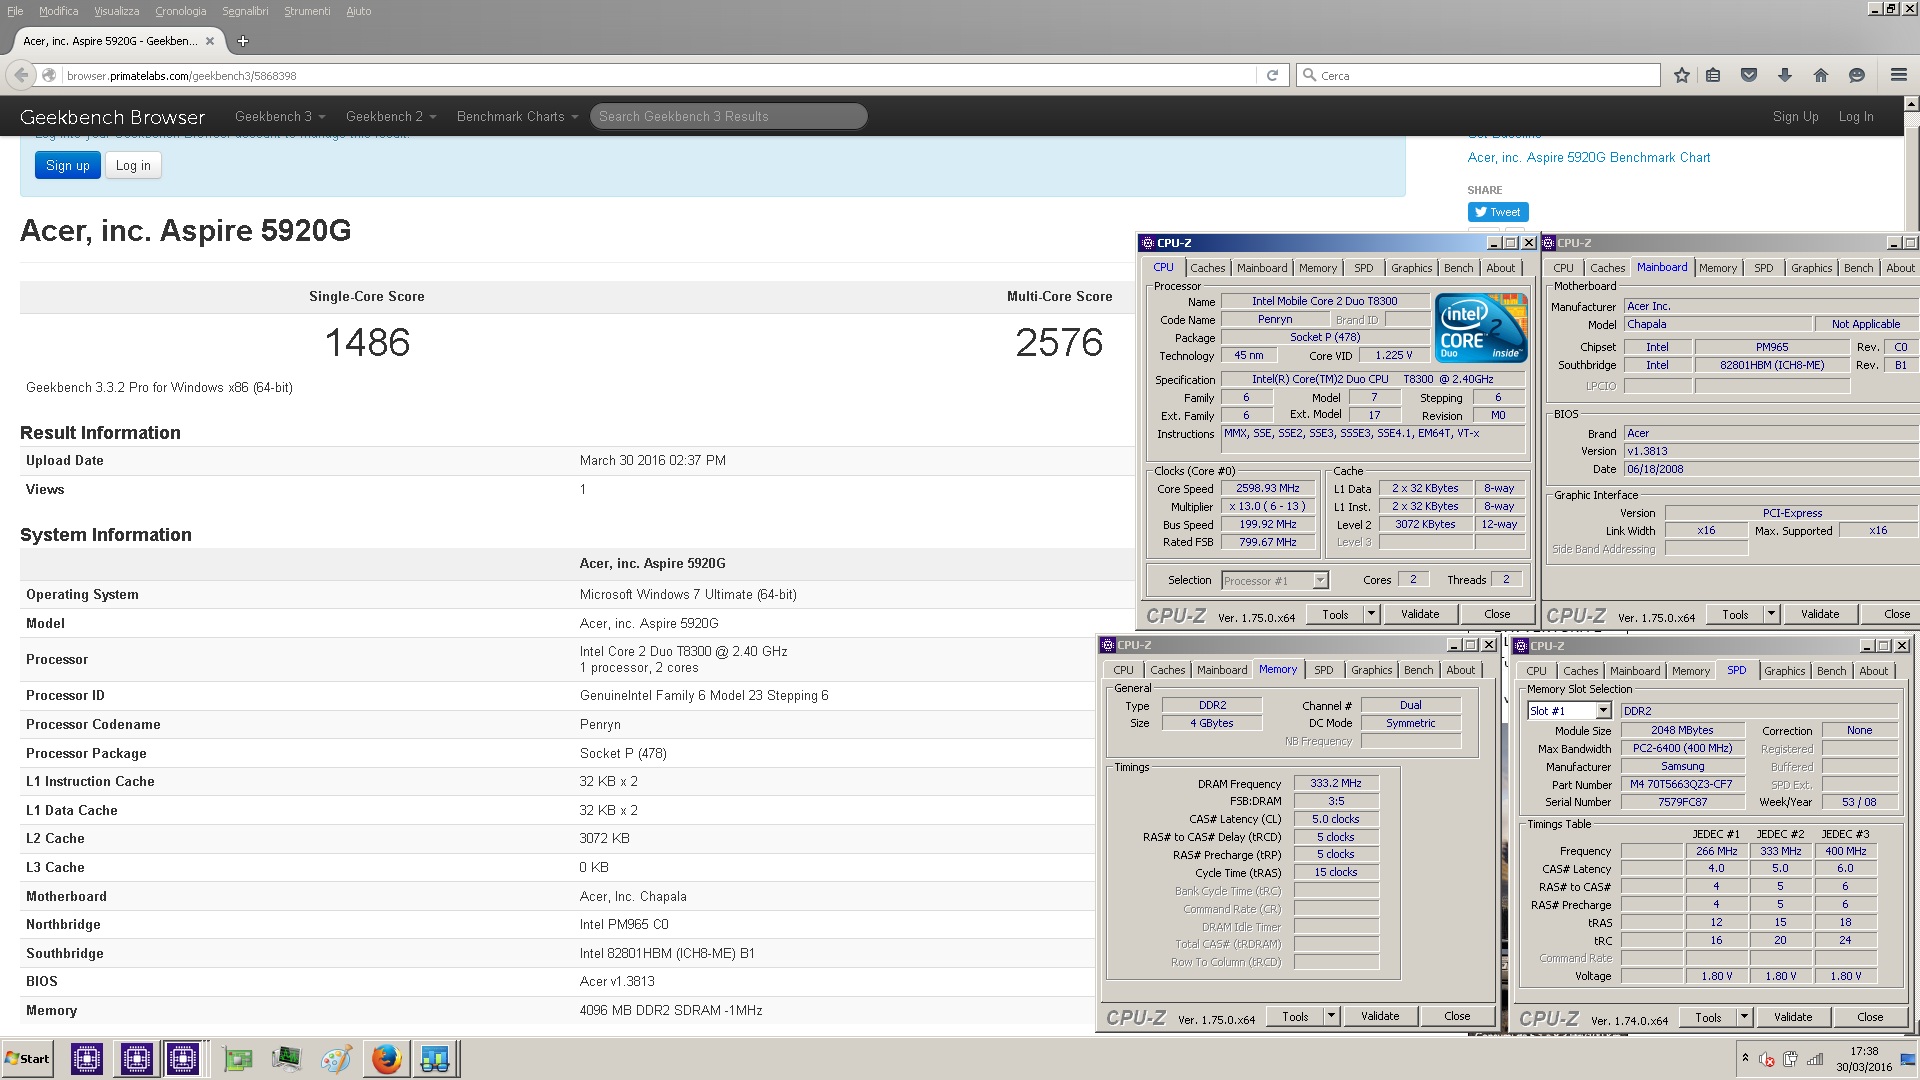
Task: Expand the Geekbench 2 nav dropdown
Action: 391,117
